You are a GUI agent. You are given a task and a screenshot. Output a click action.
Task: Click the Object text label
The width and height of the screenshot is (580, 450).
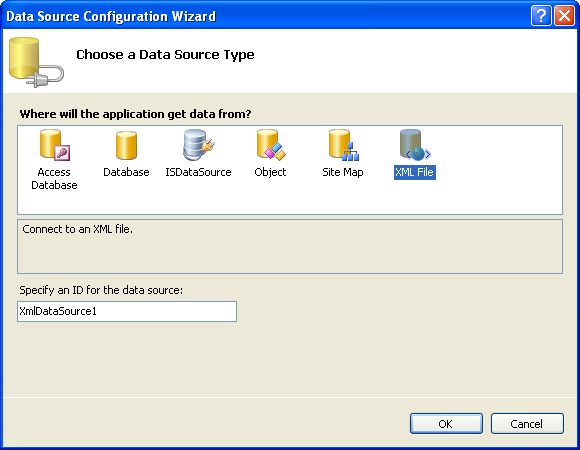[270, 173]
